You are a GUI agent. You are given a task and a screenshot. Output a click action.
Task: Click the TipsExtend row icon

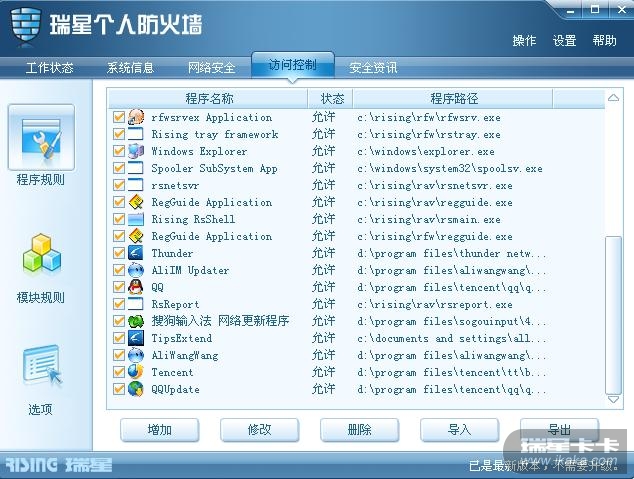pos(136,338)
